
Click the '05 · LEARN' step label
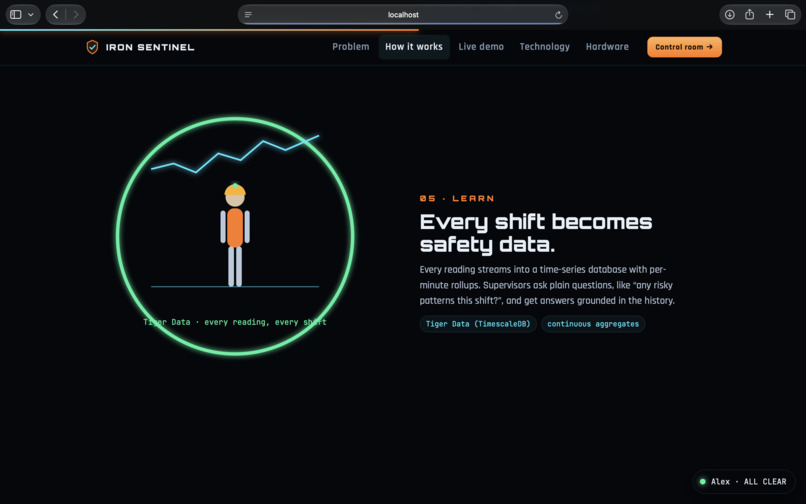coord(457,199)
